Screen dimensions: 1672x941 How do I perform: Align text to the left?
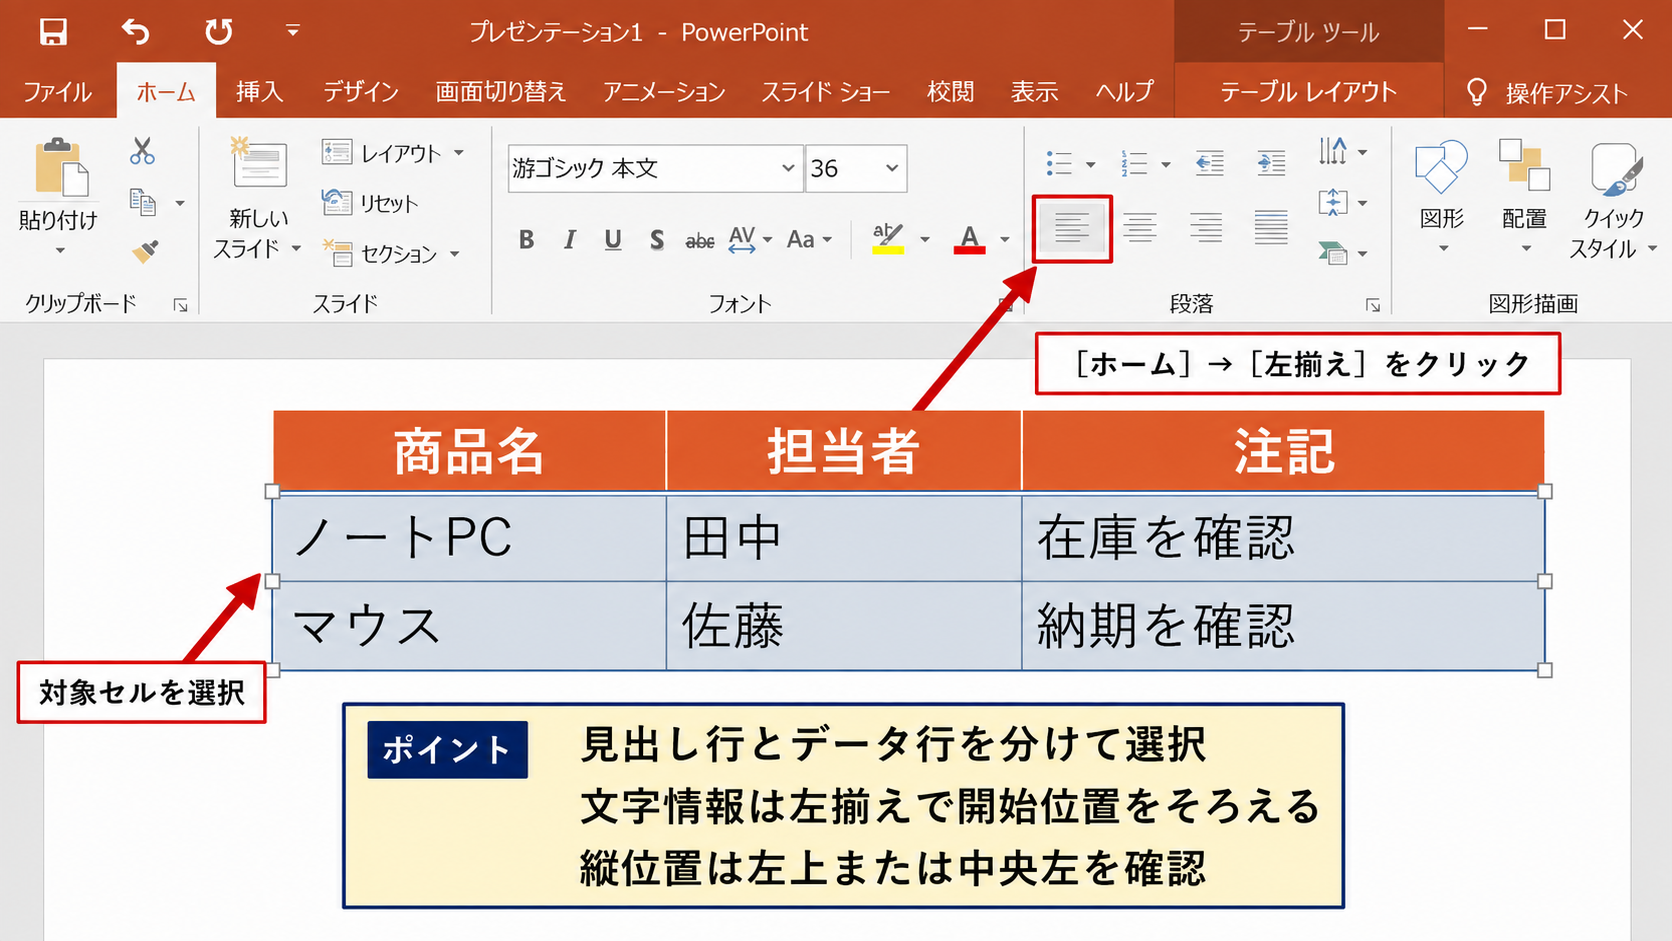[1071, 228]
